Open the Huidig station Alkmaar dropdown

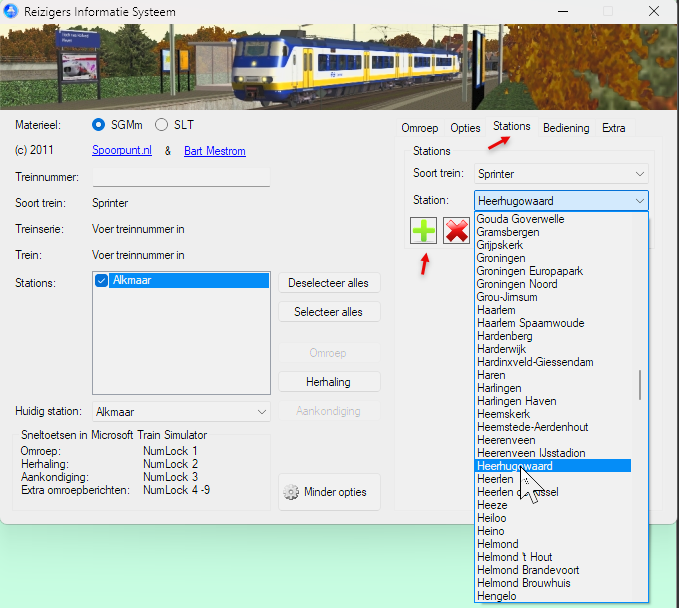pyautogui.click(x=181, y=412)
